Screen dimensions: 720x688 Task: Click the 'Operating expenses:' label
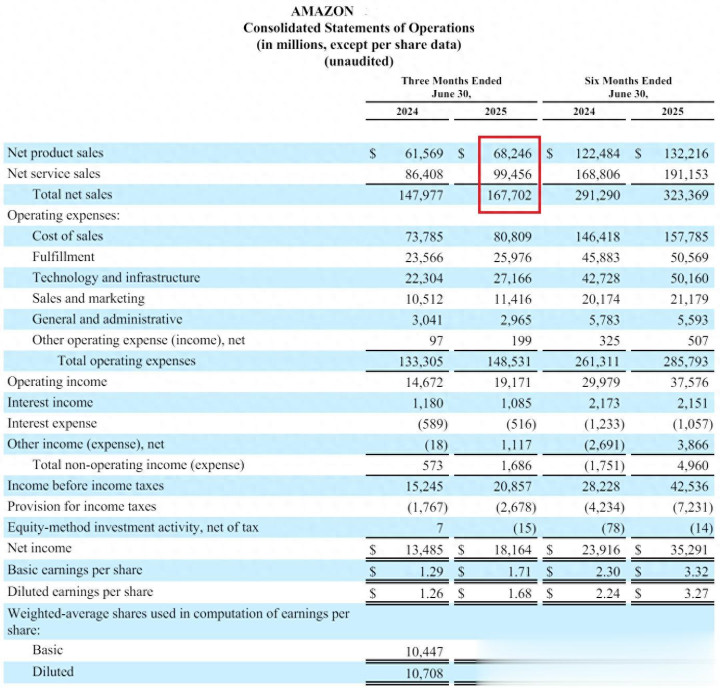pyautogui.click(x=63, y=215)
